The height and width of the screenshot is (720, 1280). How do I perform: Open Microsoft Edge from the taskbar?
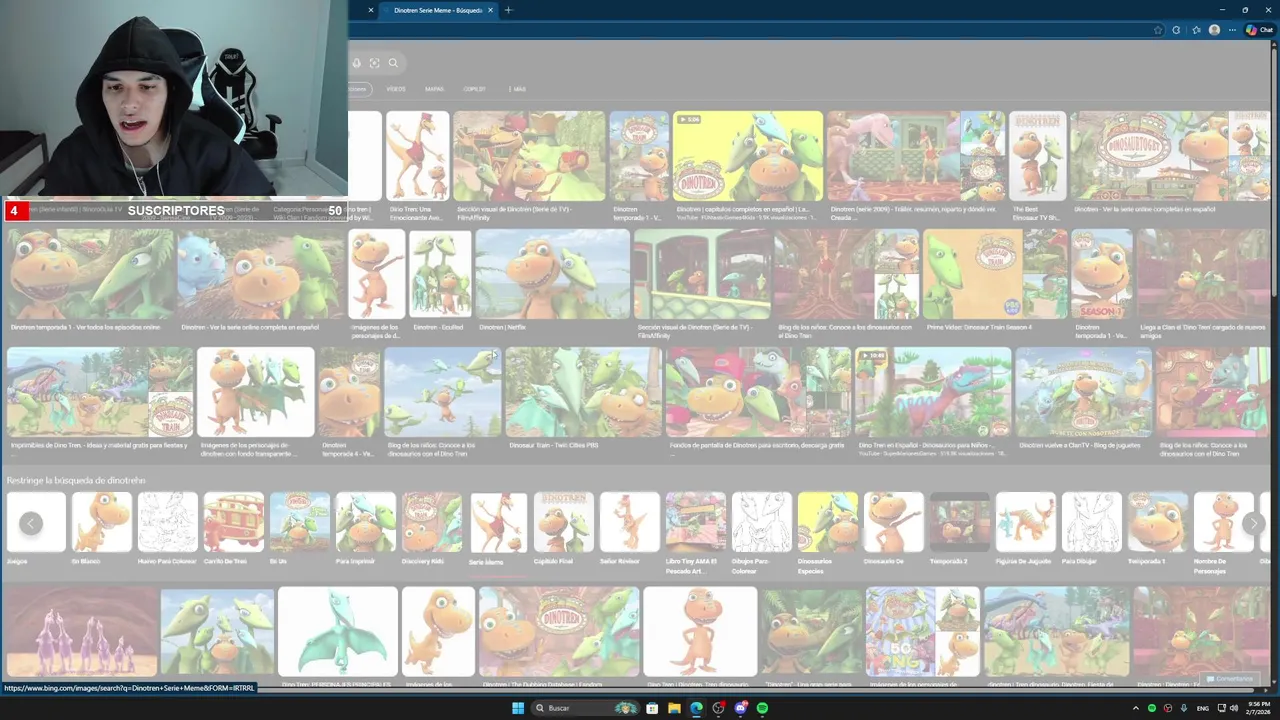[x=696, y=708]
